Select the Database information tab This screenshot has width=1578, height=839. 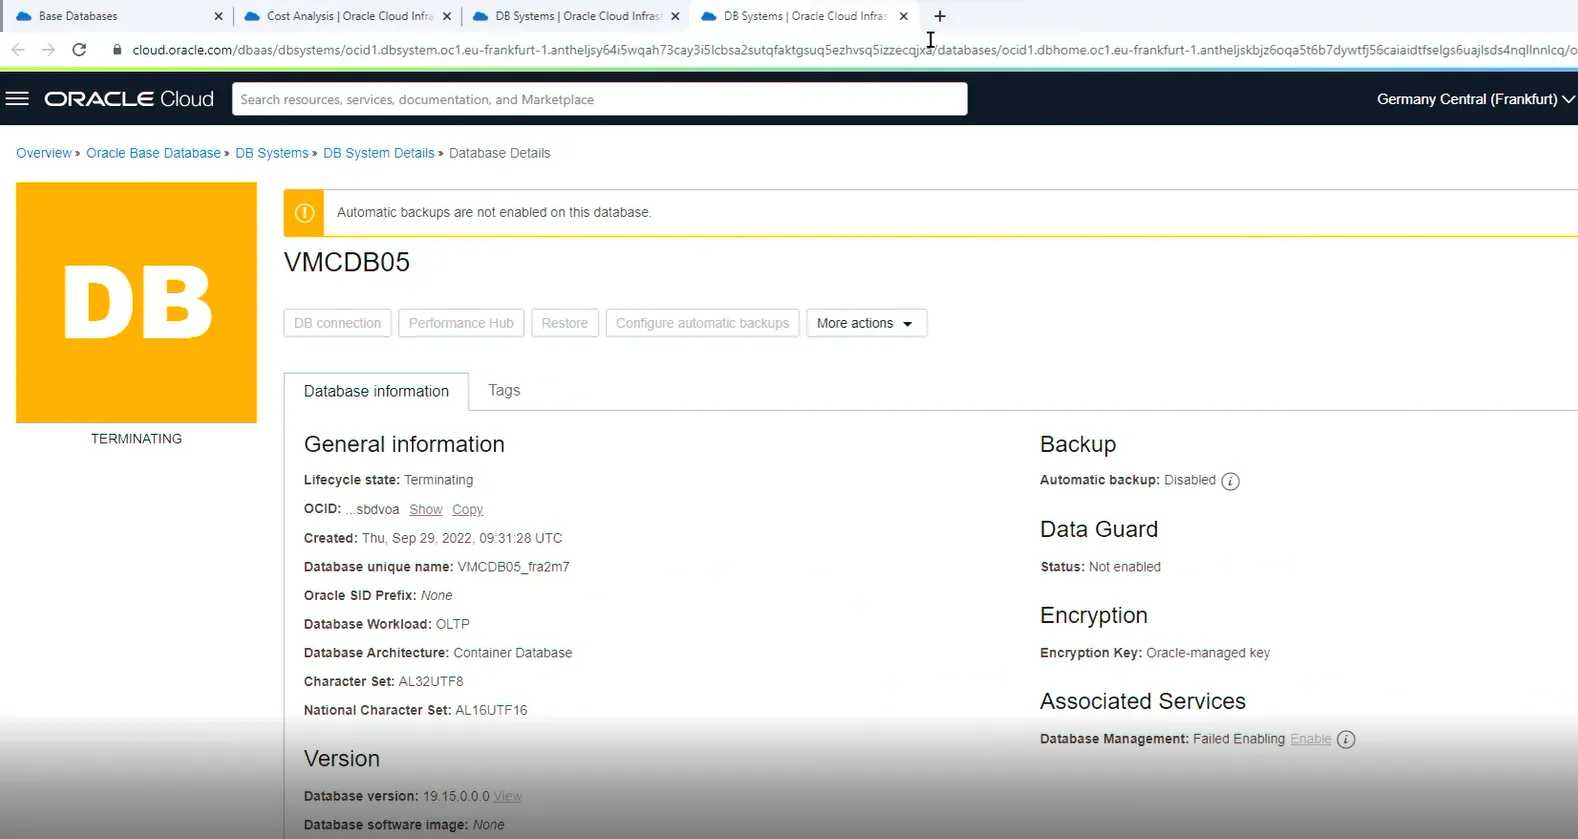[376, 391]
